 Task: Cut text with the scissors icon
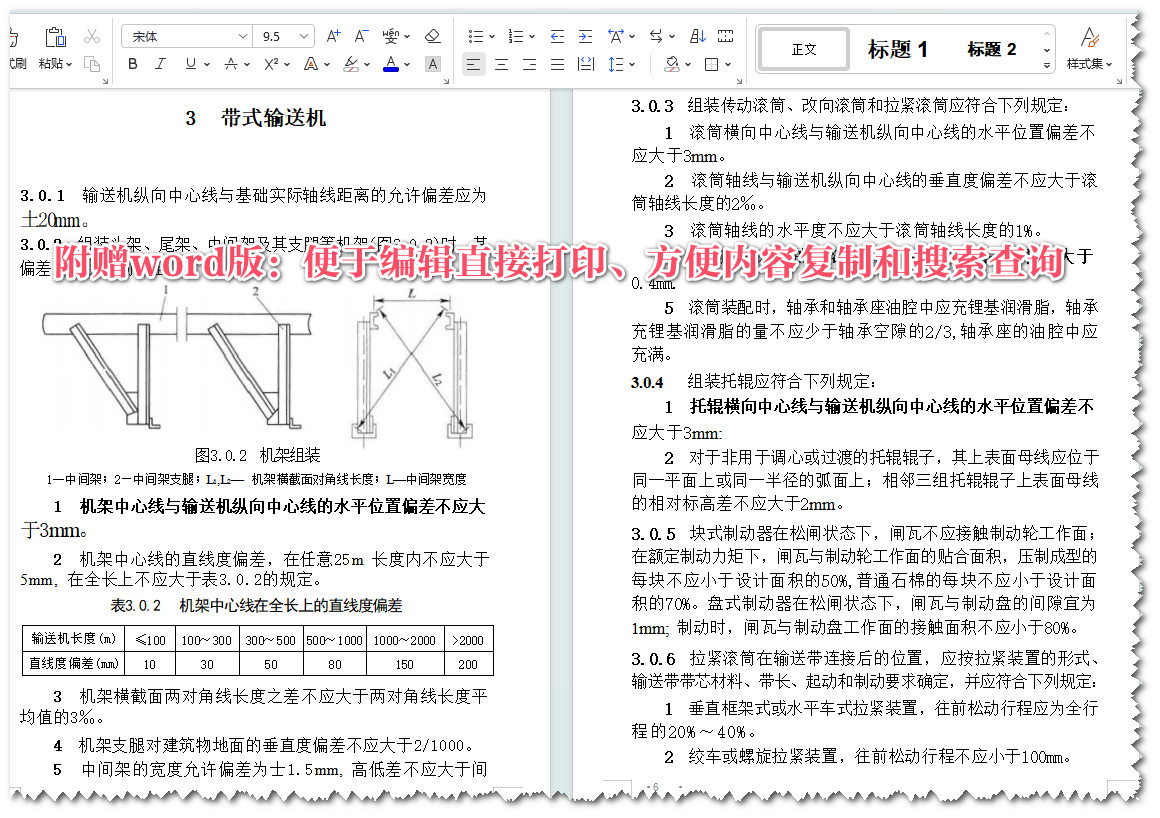(91, 37)
